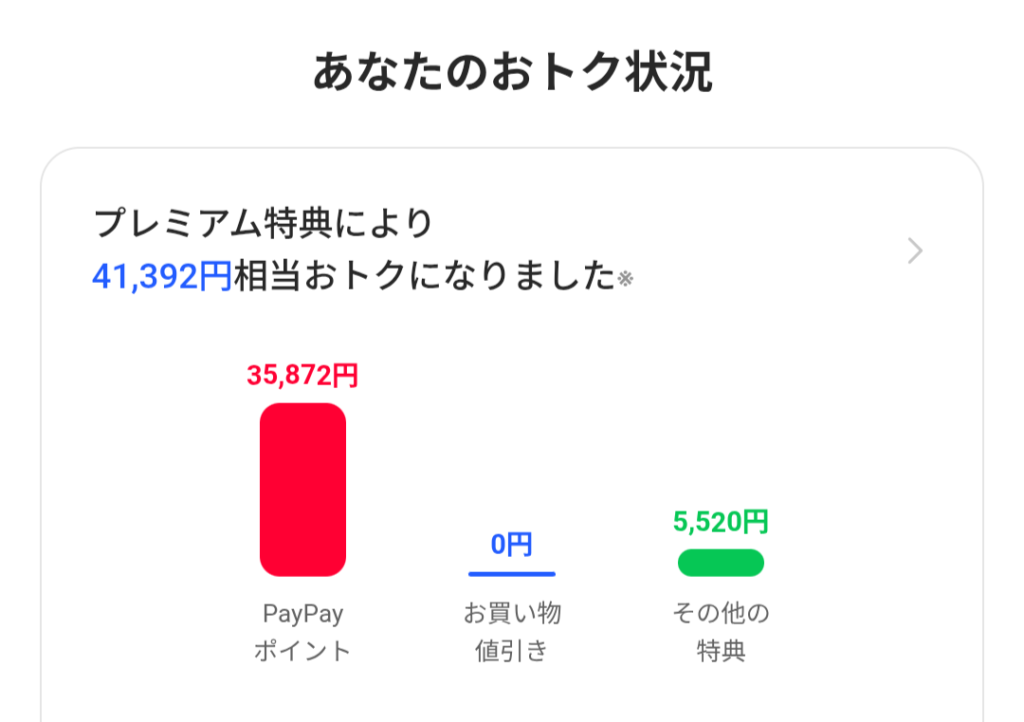This screenshot has height=722, width=1024.
Task: Tap the ※ footnote mark
Action: coord(626,279)
